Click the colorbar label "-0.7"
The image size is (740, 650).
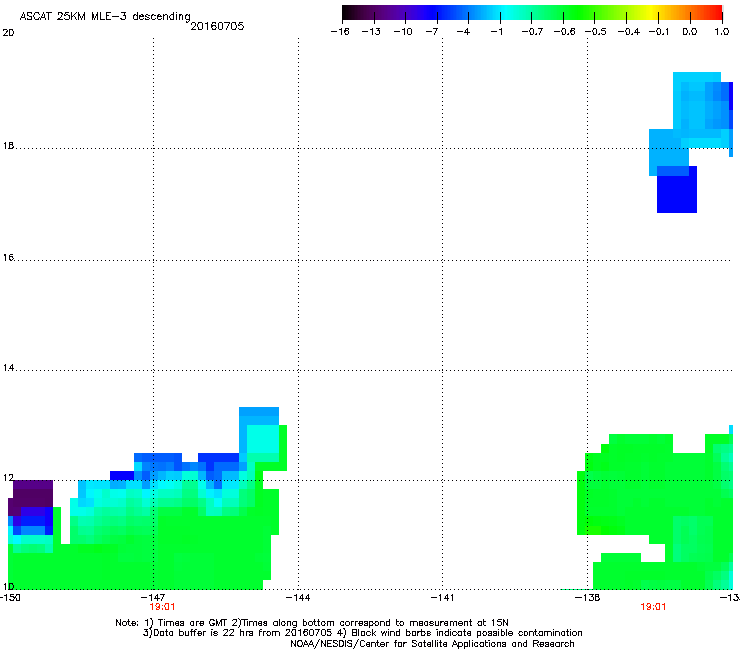[532, 32]
